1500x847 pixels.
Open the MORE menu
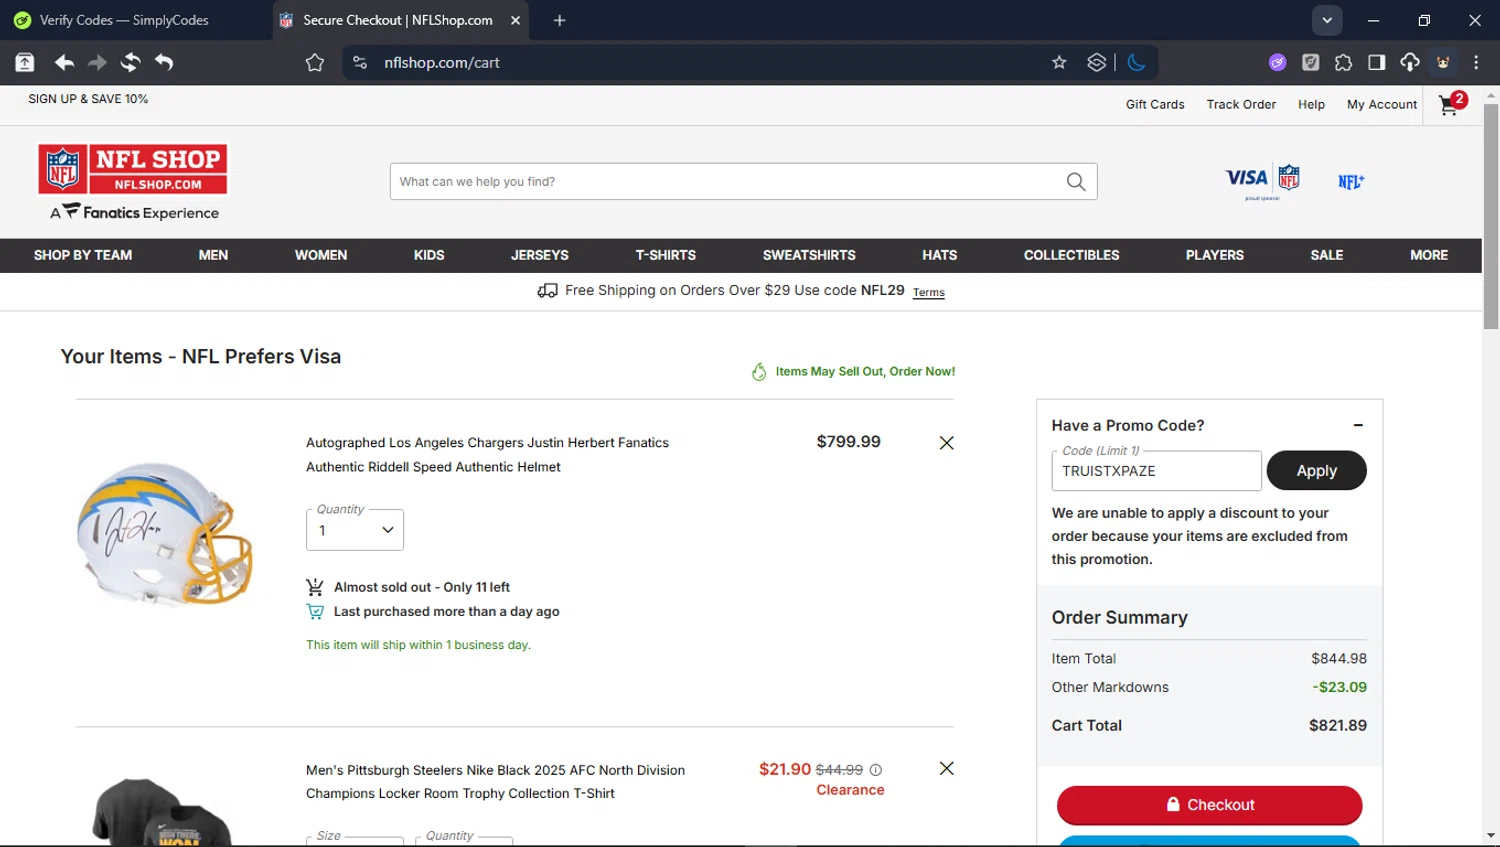[x=1429, y=255]
